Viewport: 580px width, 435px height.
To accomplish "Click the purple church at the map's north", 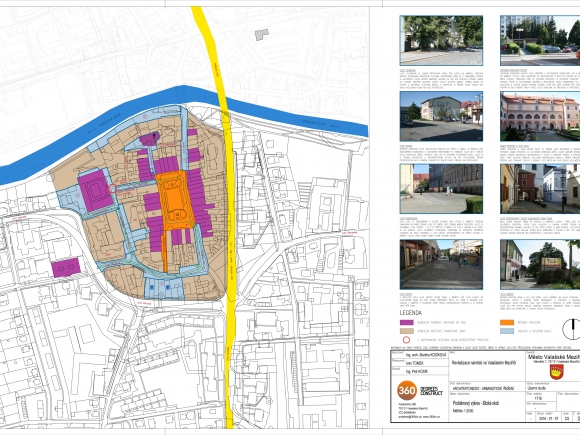I will click(x=149, y=139).
